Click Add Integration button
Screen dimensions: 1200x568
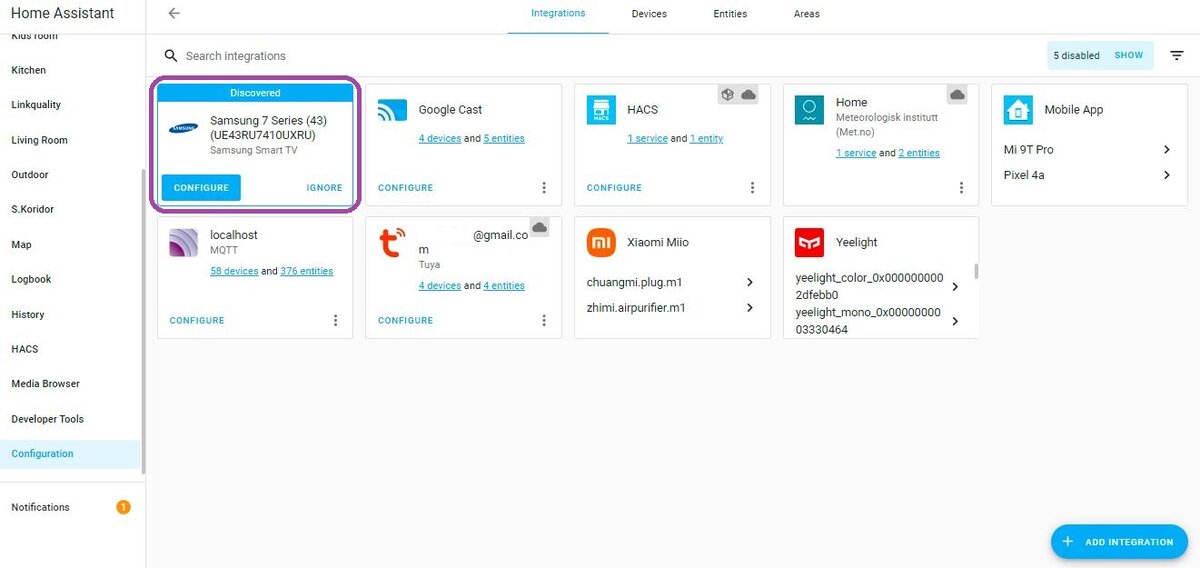click(x=1119, y=542)
